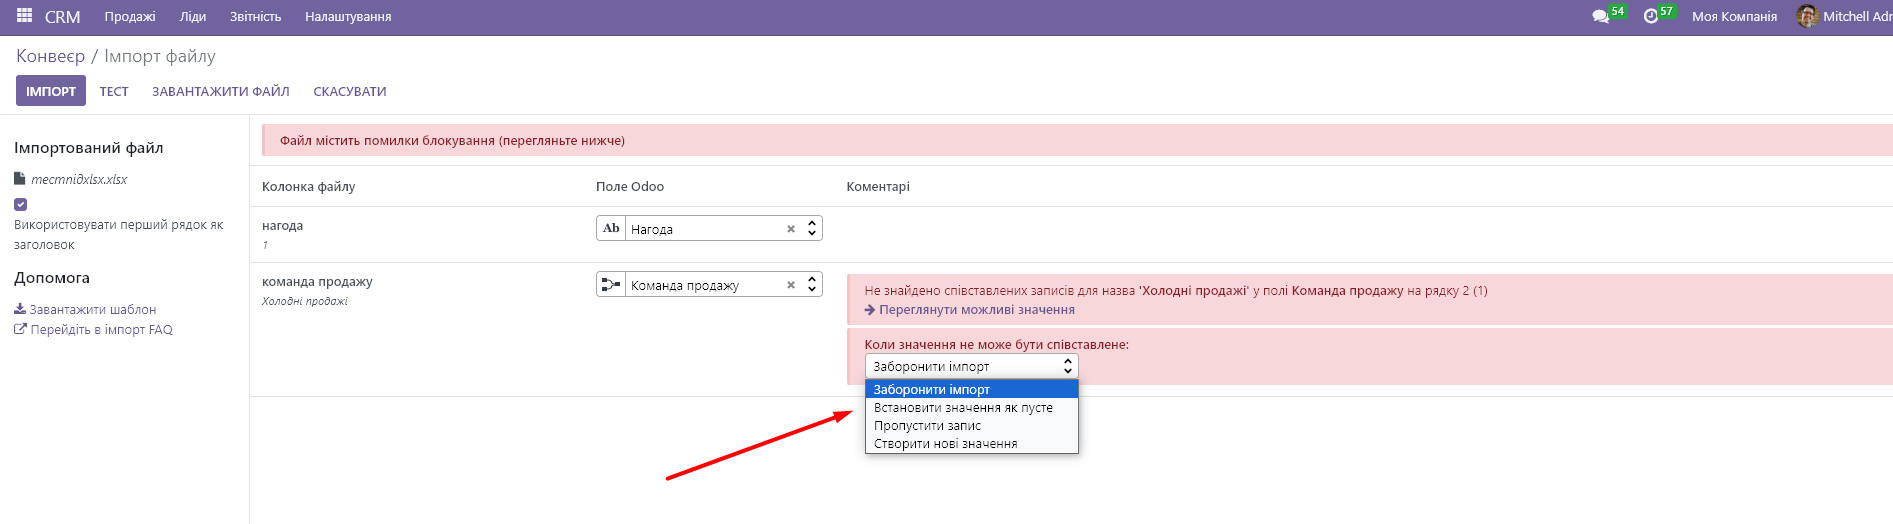Click the Завантажити шаблон download link
The width and height of the screenshot is (1893, 524).
tap(92, 310)
